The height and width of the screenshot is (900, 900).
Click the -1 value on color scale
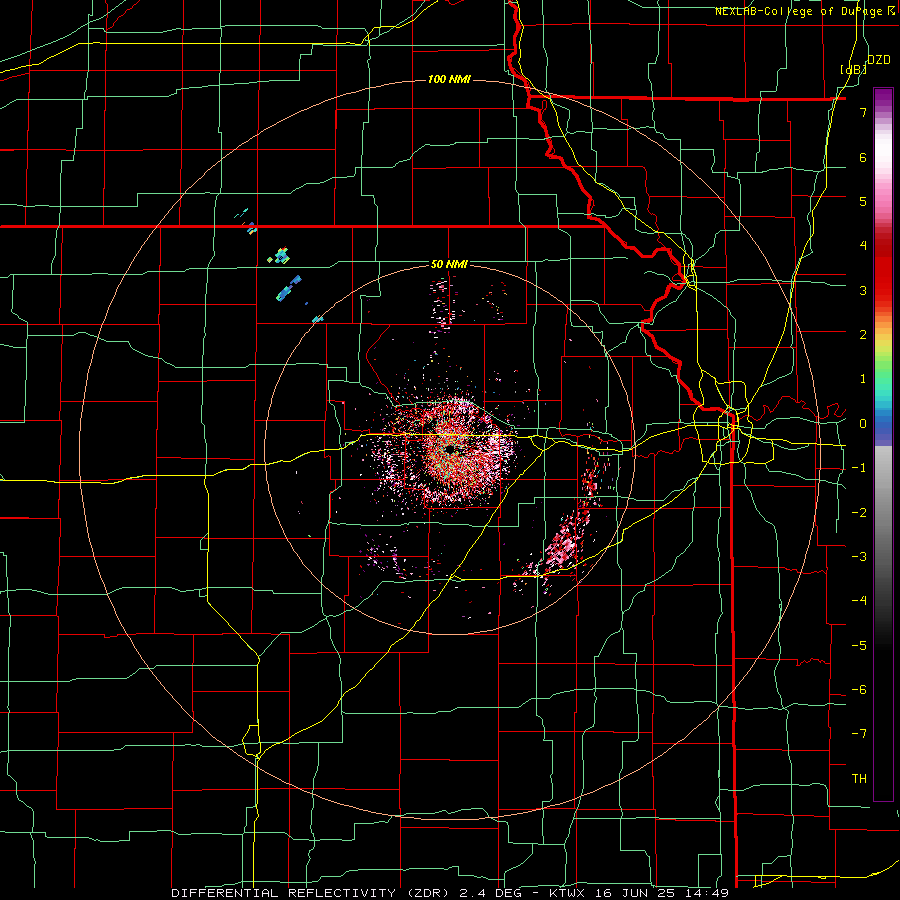tap(859, 468)
